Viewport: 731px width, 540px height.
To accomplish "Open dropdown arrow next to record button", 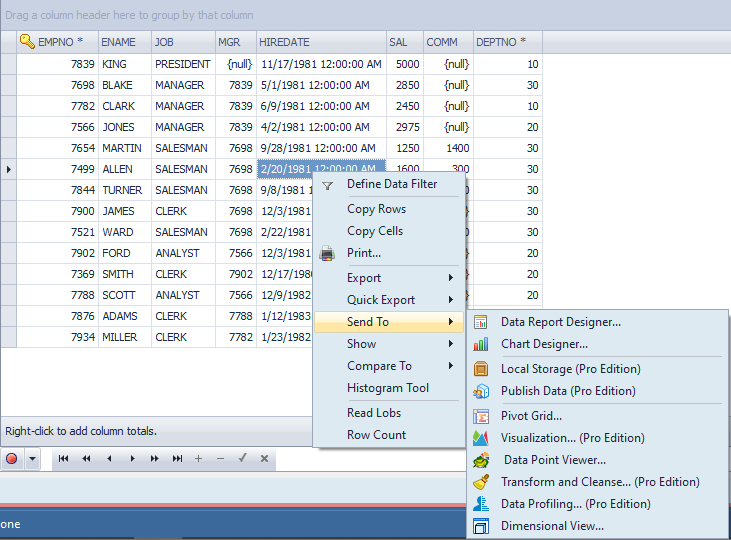I will (x=32, y=459).
